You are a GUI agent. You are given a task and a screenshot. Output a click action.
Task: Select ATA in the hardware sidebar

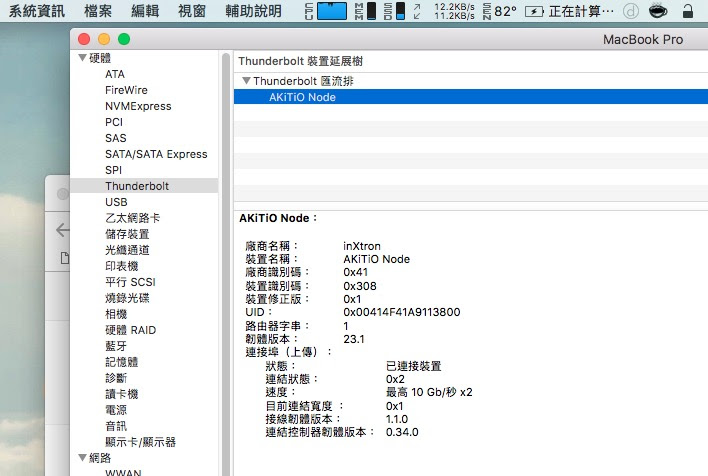click(115, 74)
